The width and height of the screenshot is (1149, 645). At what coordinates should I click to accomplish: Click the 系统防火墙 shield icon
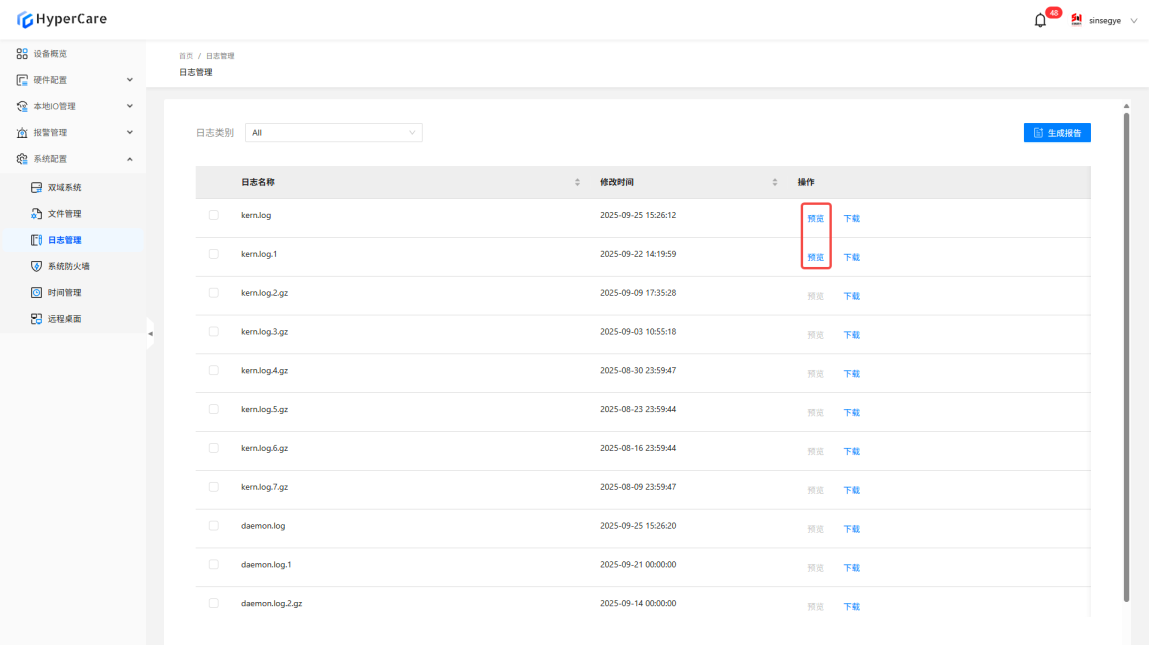[x=36, y=266]
